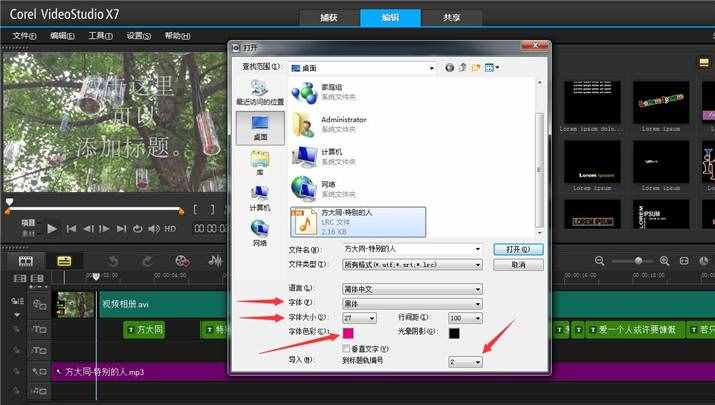
Task: Open the 帮助 menu
Action: (x=177, y=36)
